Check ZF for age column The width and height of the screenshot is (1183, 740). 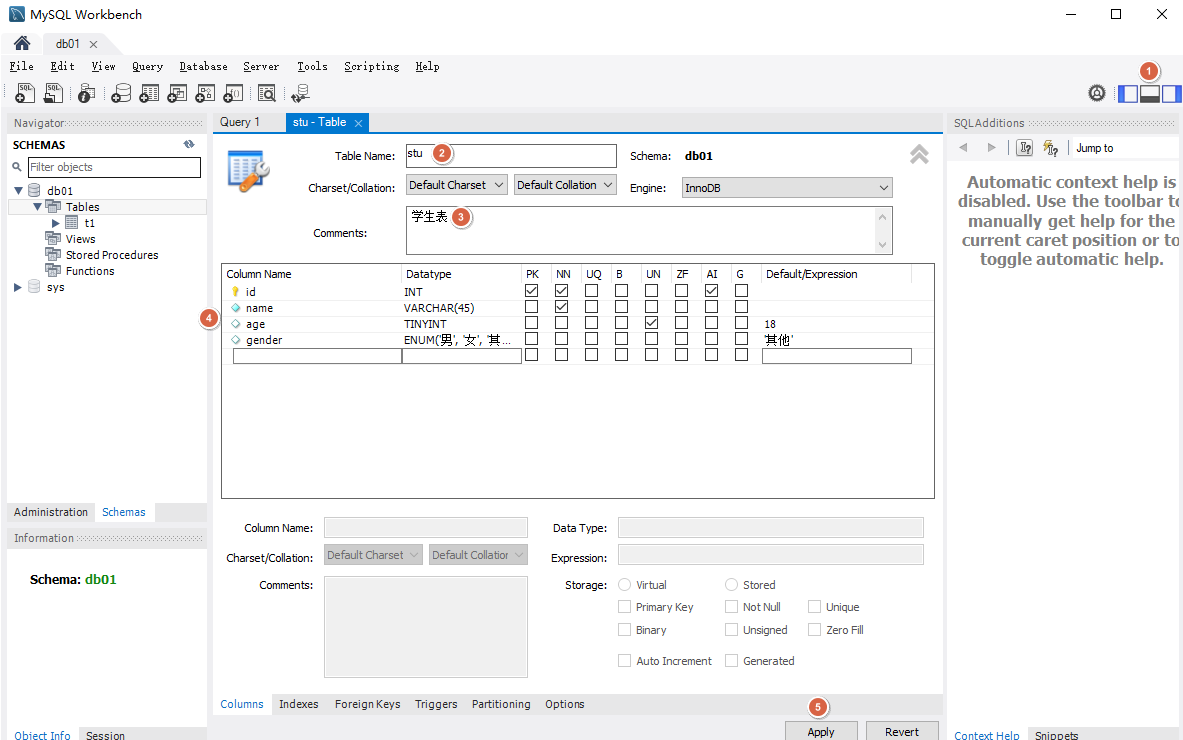(x=681, y=323)
